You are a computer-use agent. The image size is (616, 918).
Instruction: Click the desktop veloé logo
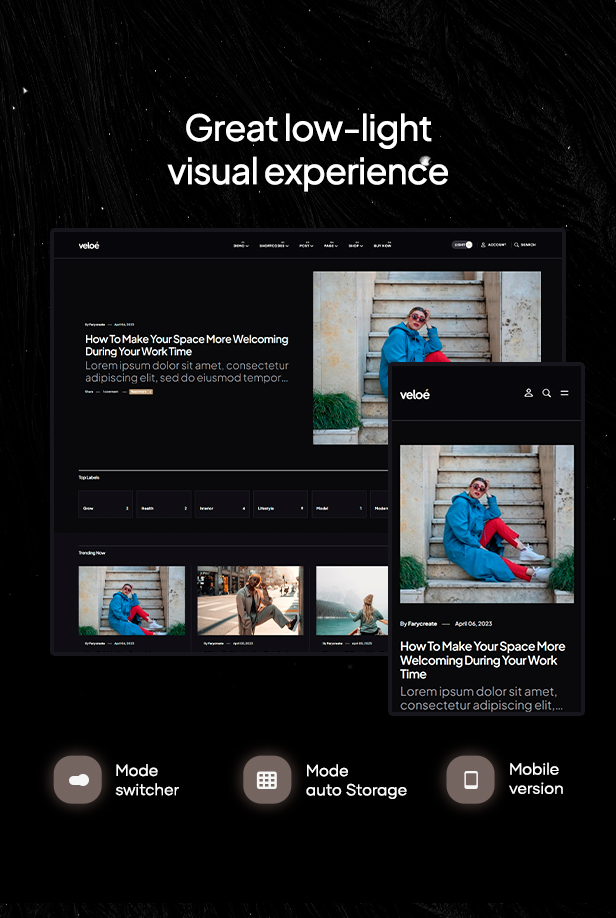(x=89, y=245)
